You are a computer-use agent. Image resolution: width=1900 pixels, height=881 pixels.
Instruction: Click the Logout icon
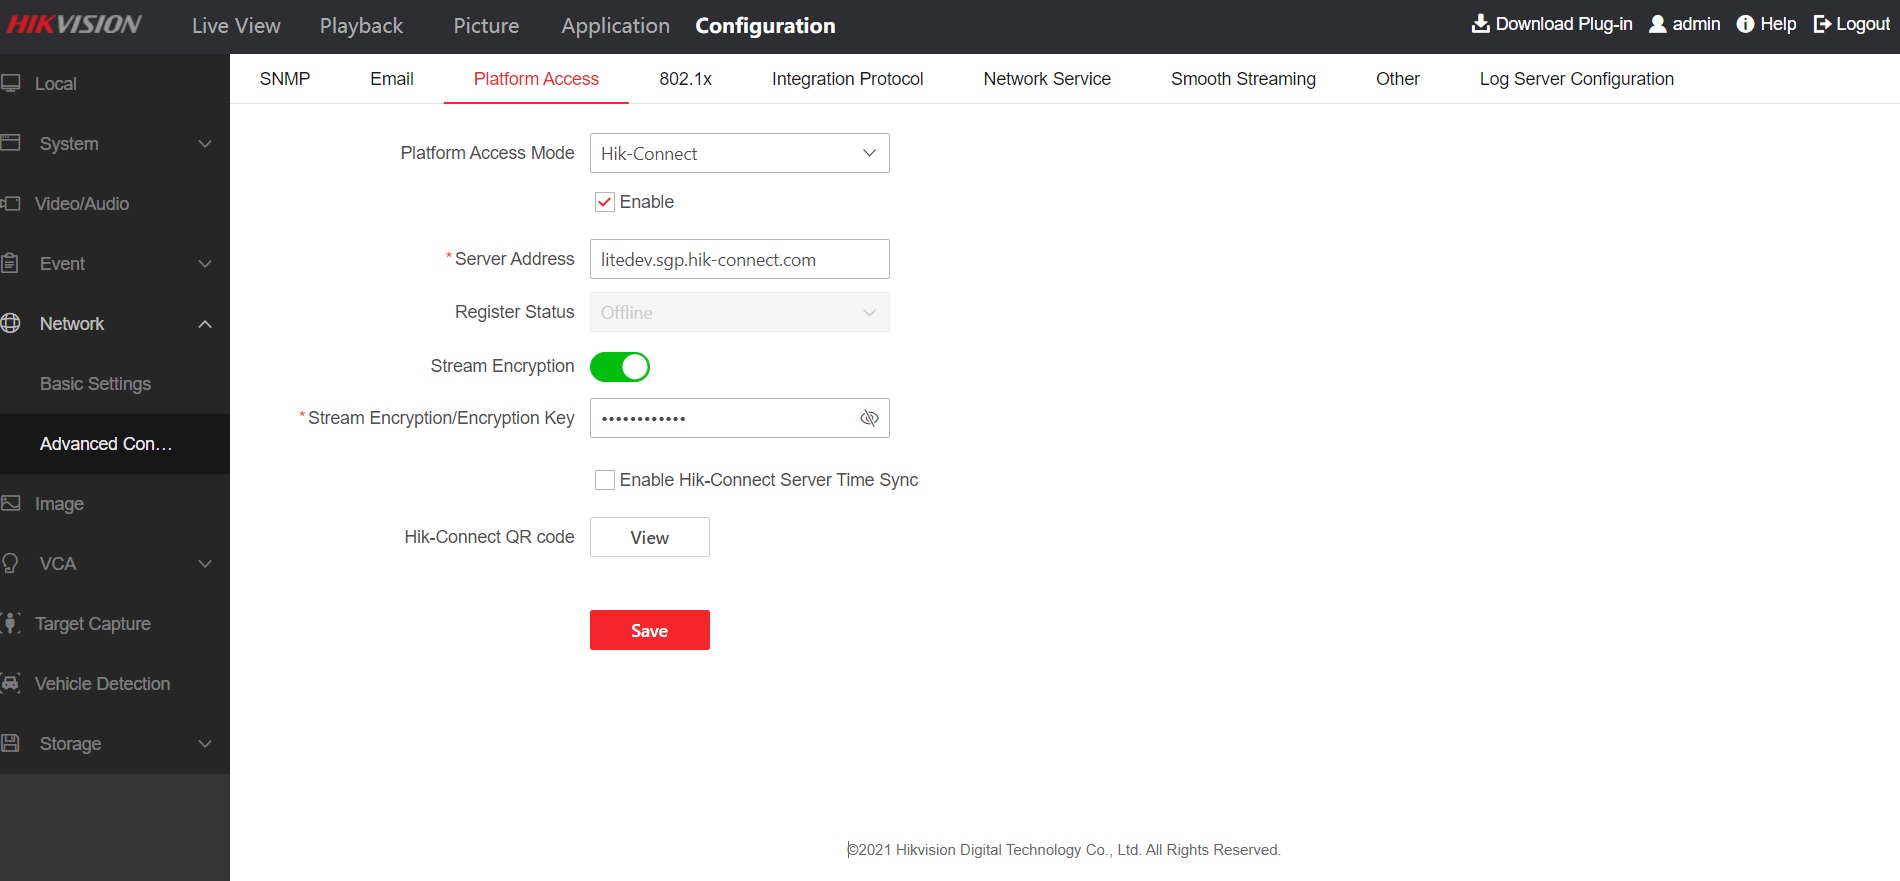tap(1822, 24)
